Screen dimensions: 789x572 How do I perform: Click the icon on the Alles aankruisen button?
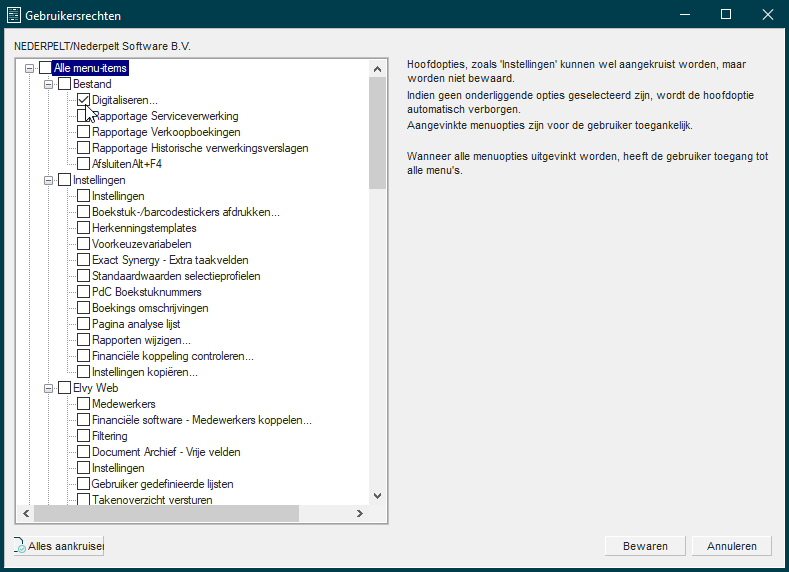[20, 545]
